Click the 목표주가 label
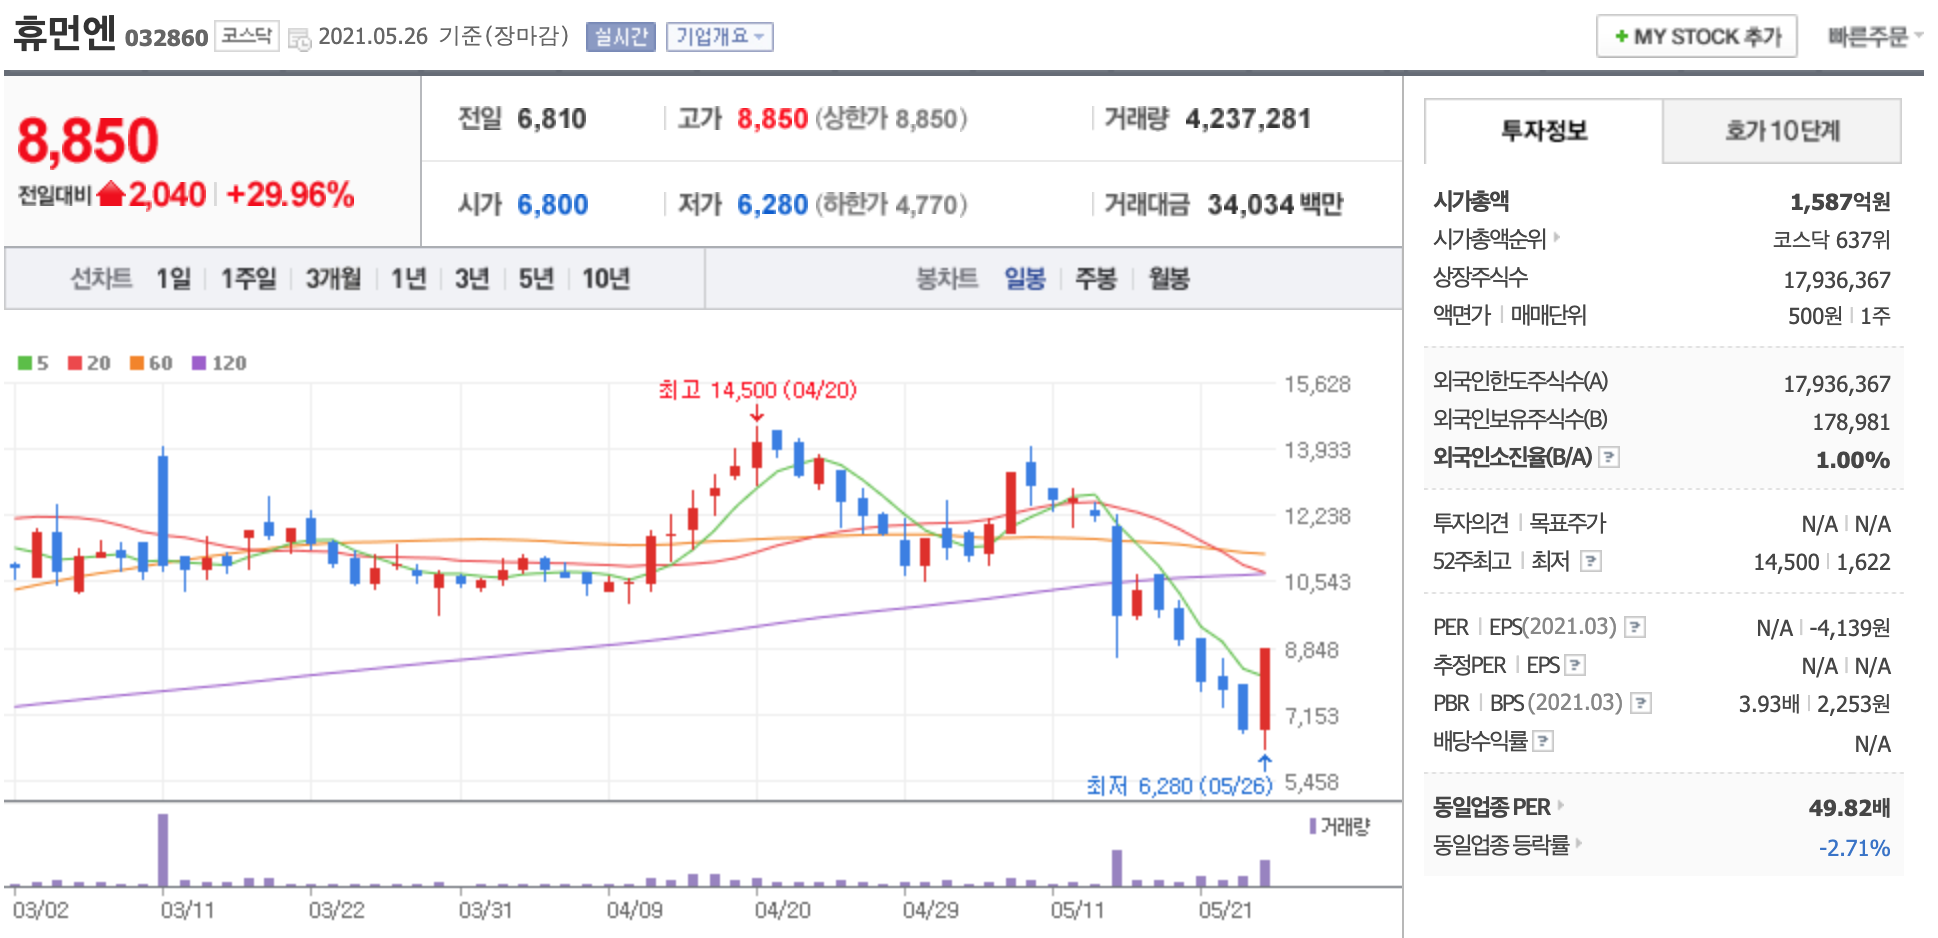Viewport: 1938px width, 938px height. tap(1567, 523)
